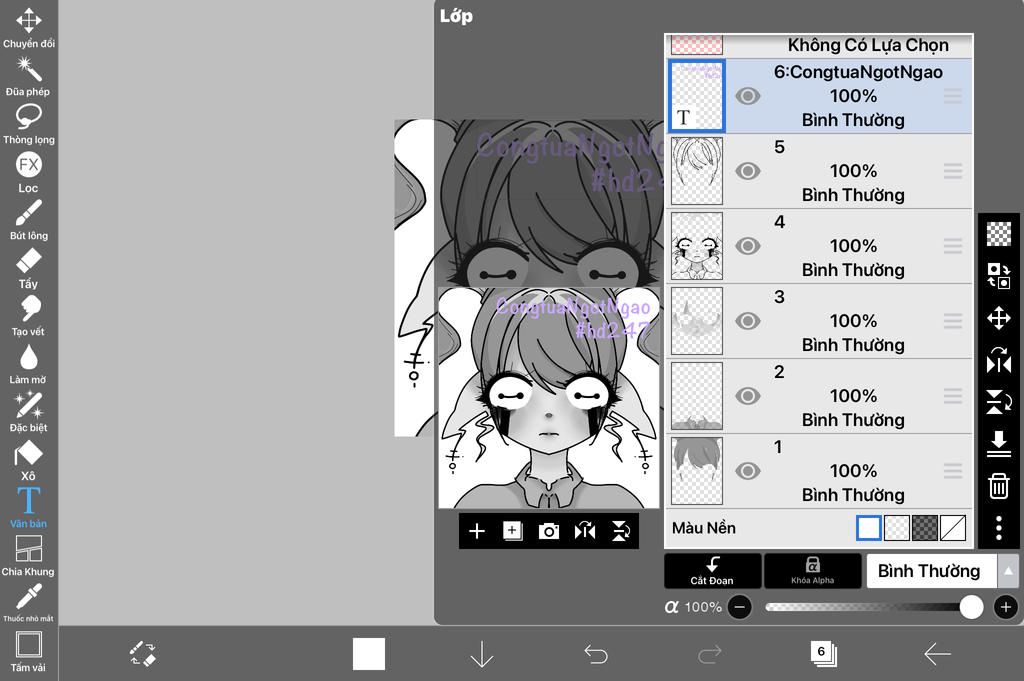Viewport: 1024px width, 681px height.
Task: Undo the last action
Action: point(596,654)
